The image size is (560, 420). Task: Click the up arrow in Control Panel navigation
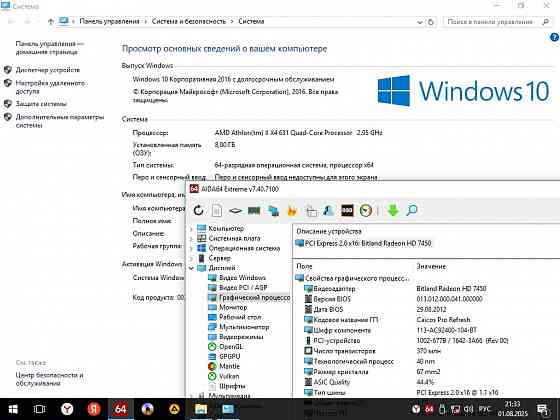point(51,21)
